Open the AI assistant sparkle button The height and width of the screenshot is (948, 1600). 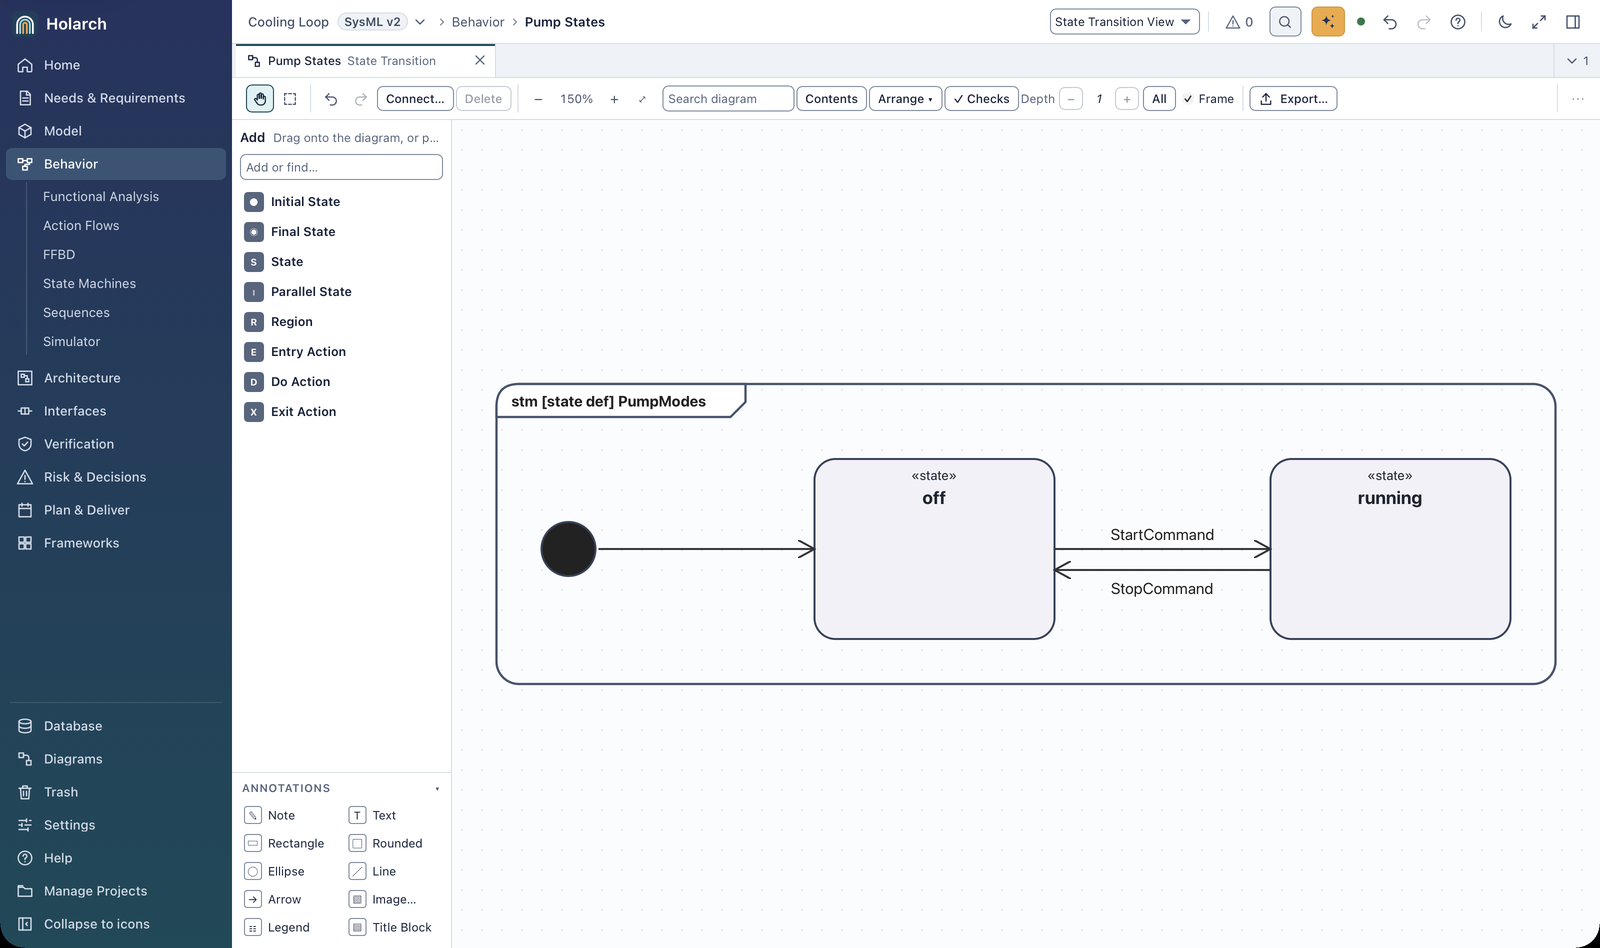pos(1328,22)
